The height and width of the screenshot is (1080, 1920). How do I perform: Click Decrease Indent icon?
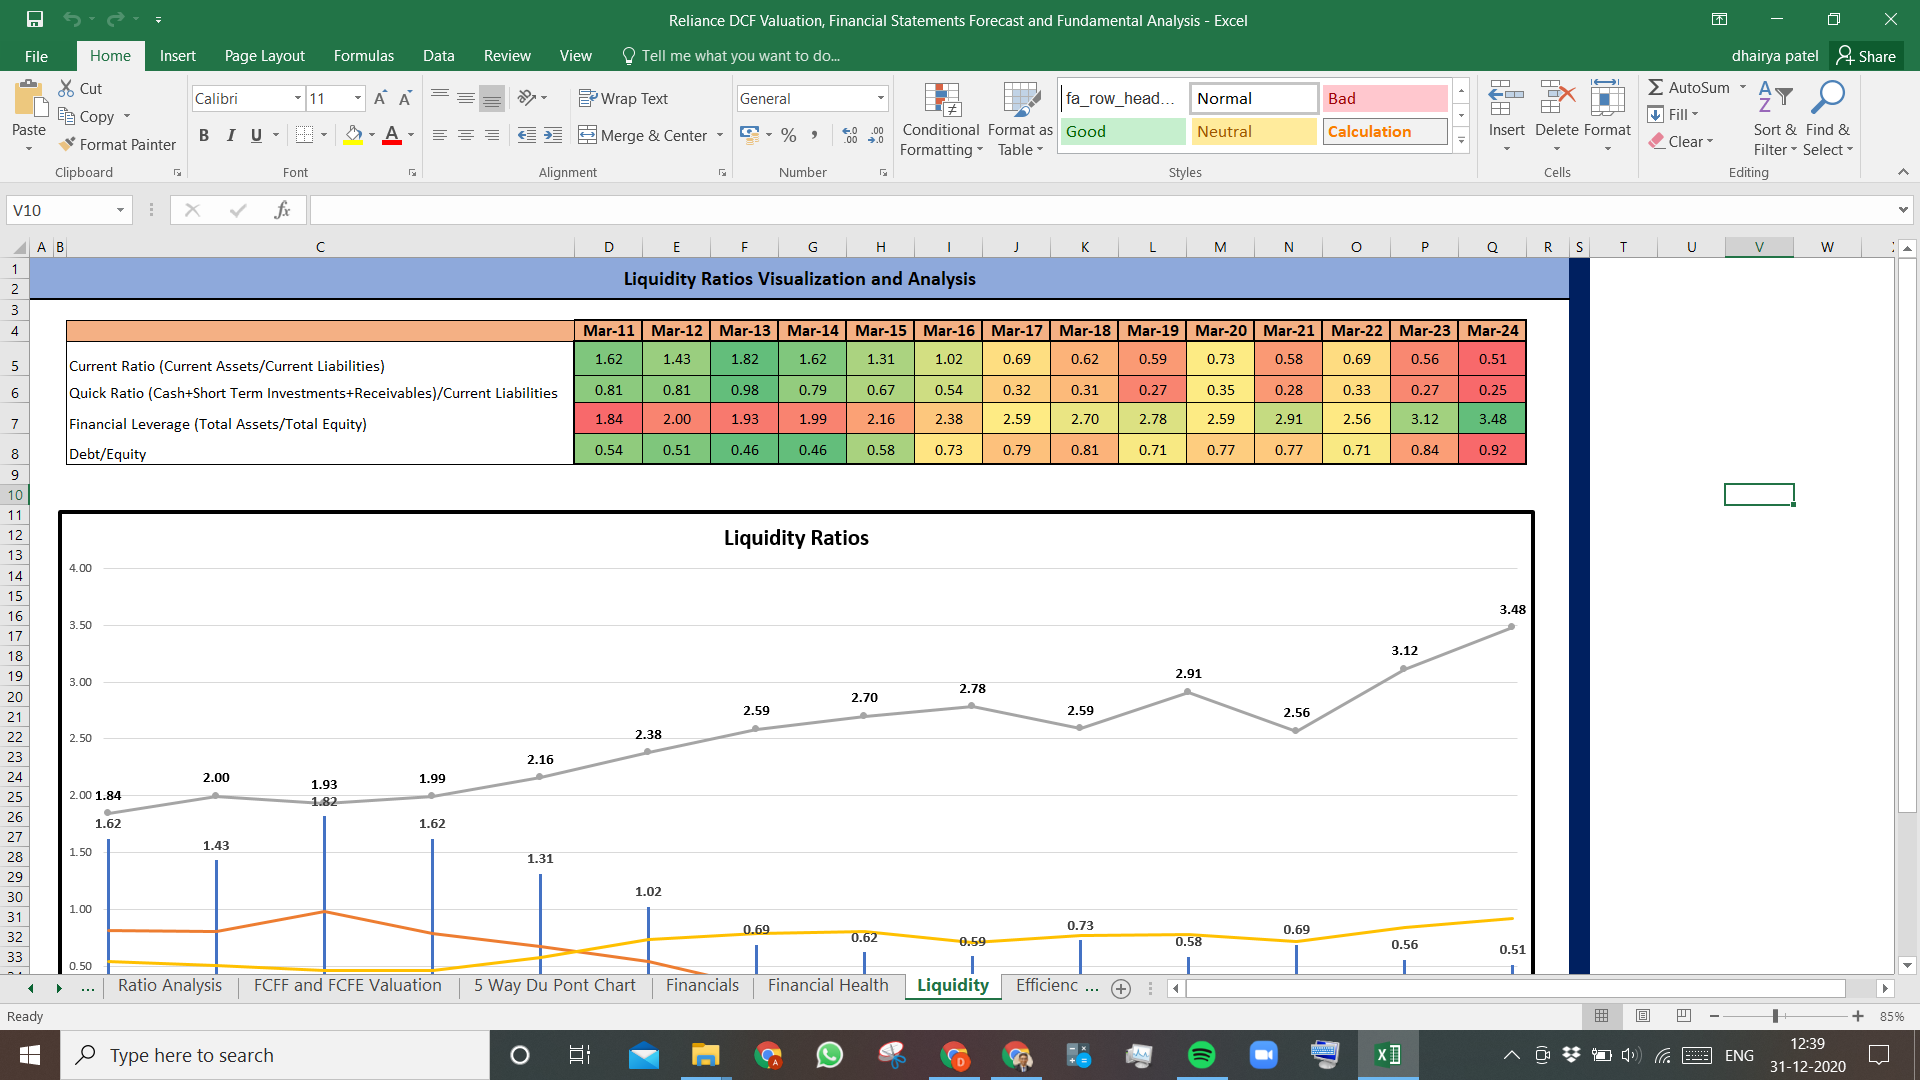pyautogui.click(x=527, y=135)
